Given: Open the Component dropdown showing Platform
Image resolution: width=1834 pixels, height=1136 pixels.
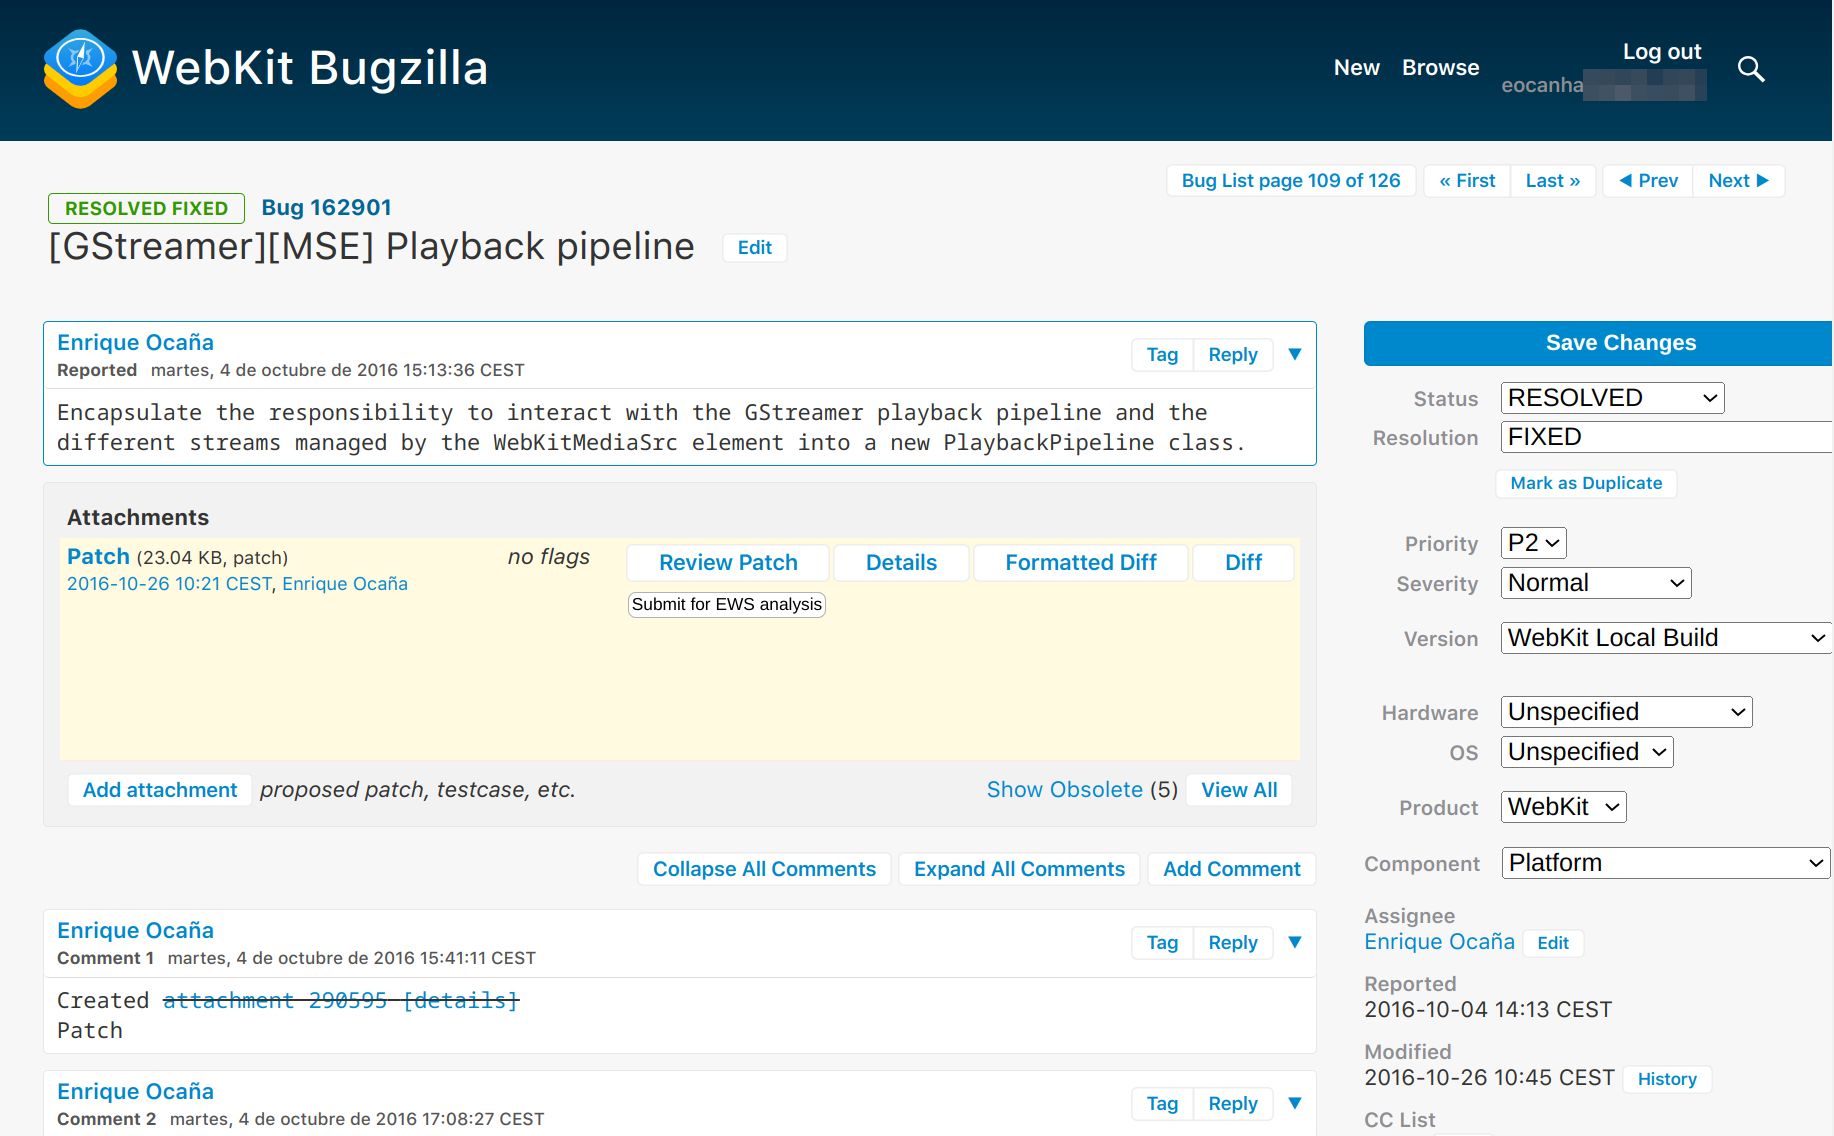Looking at the screenshot, I should (1666, 863).
